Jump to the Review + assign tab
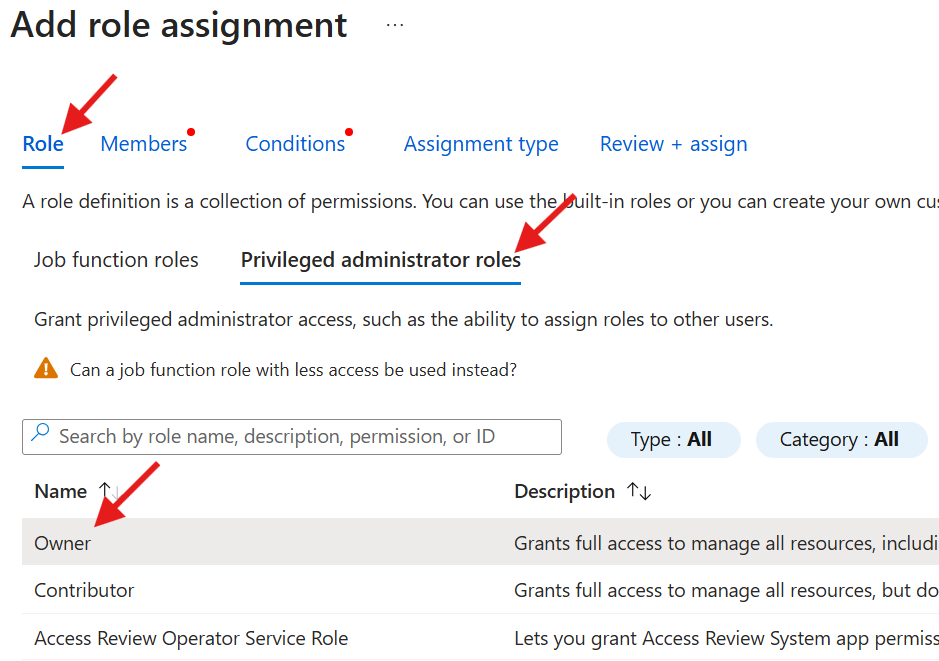 (673, 144)
